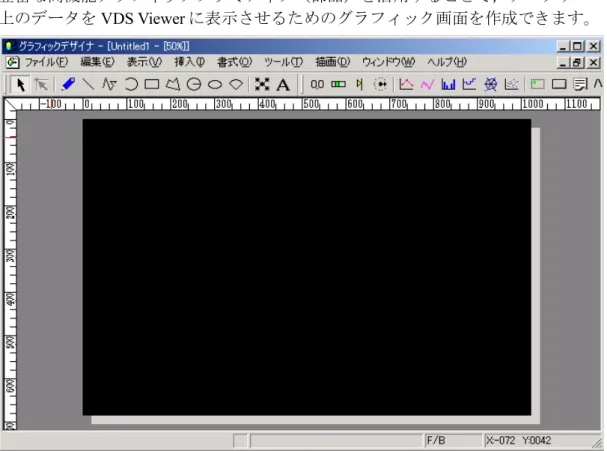
Task: Click the list dialog window icon
Action: [580, 84]
